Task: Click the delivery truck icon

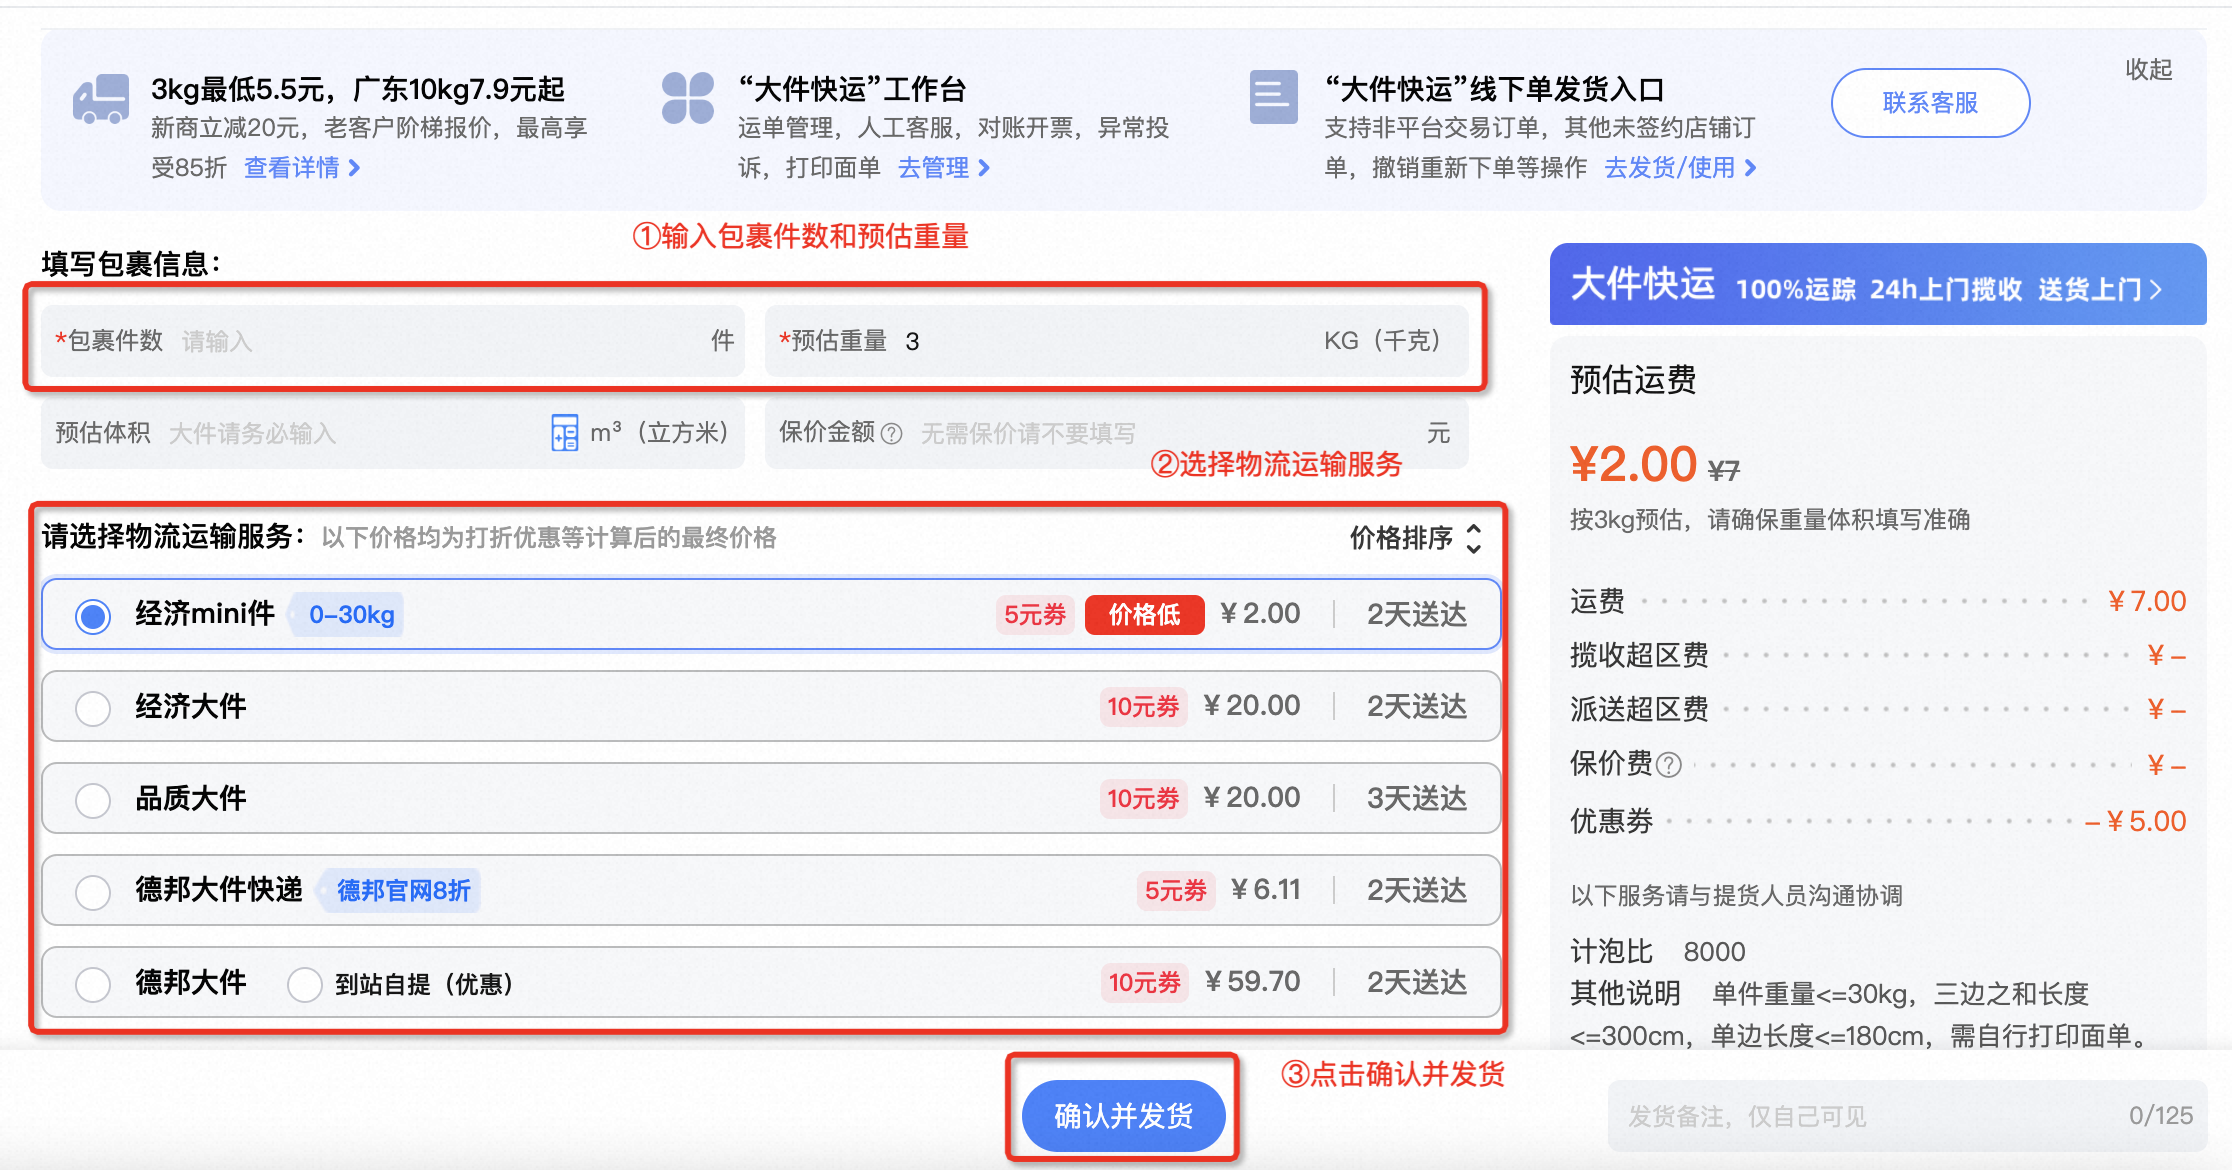Action: (101, 100)
